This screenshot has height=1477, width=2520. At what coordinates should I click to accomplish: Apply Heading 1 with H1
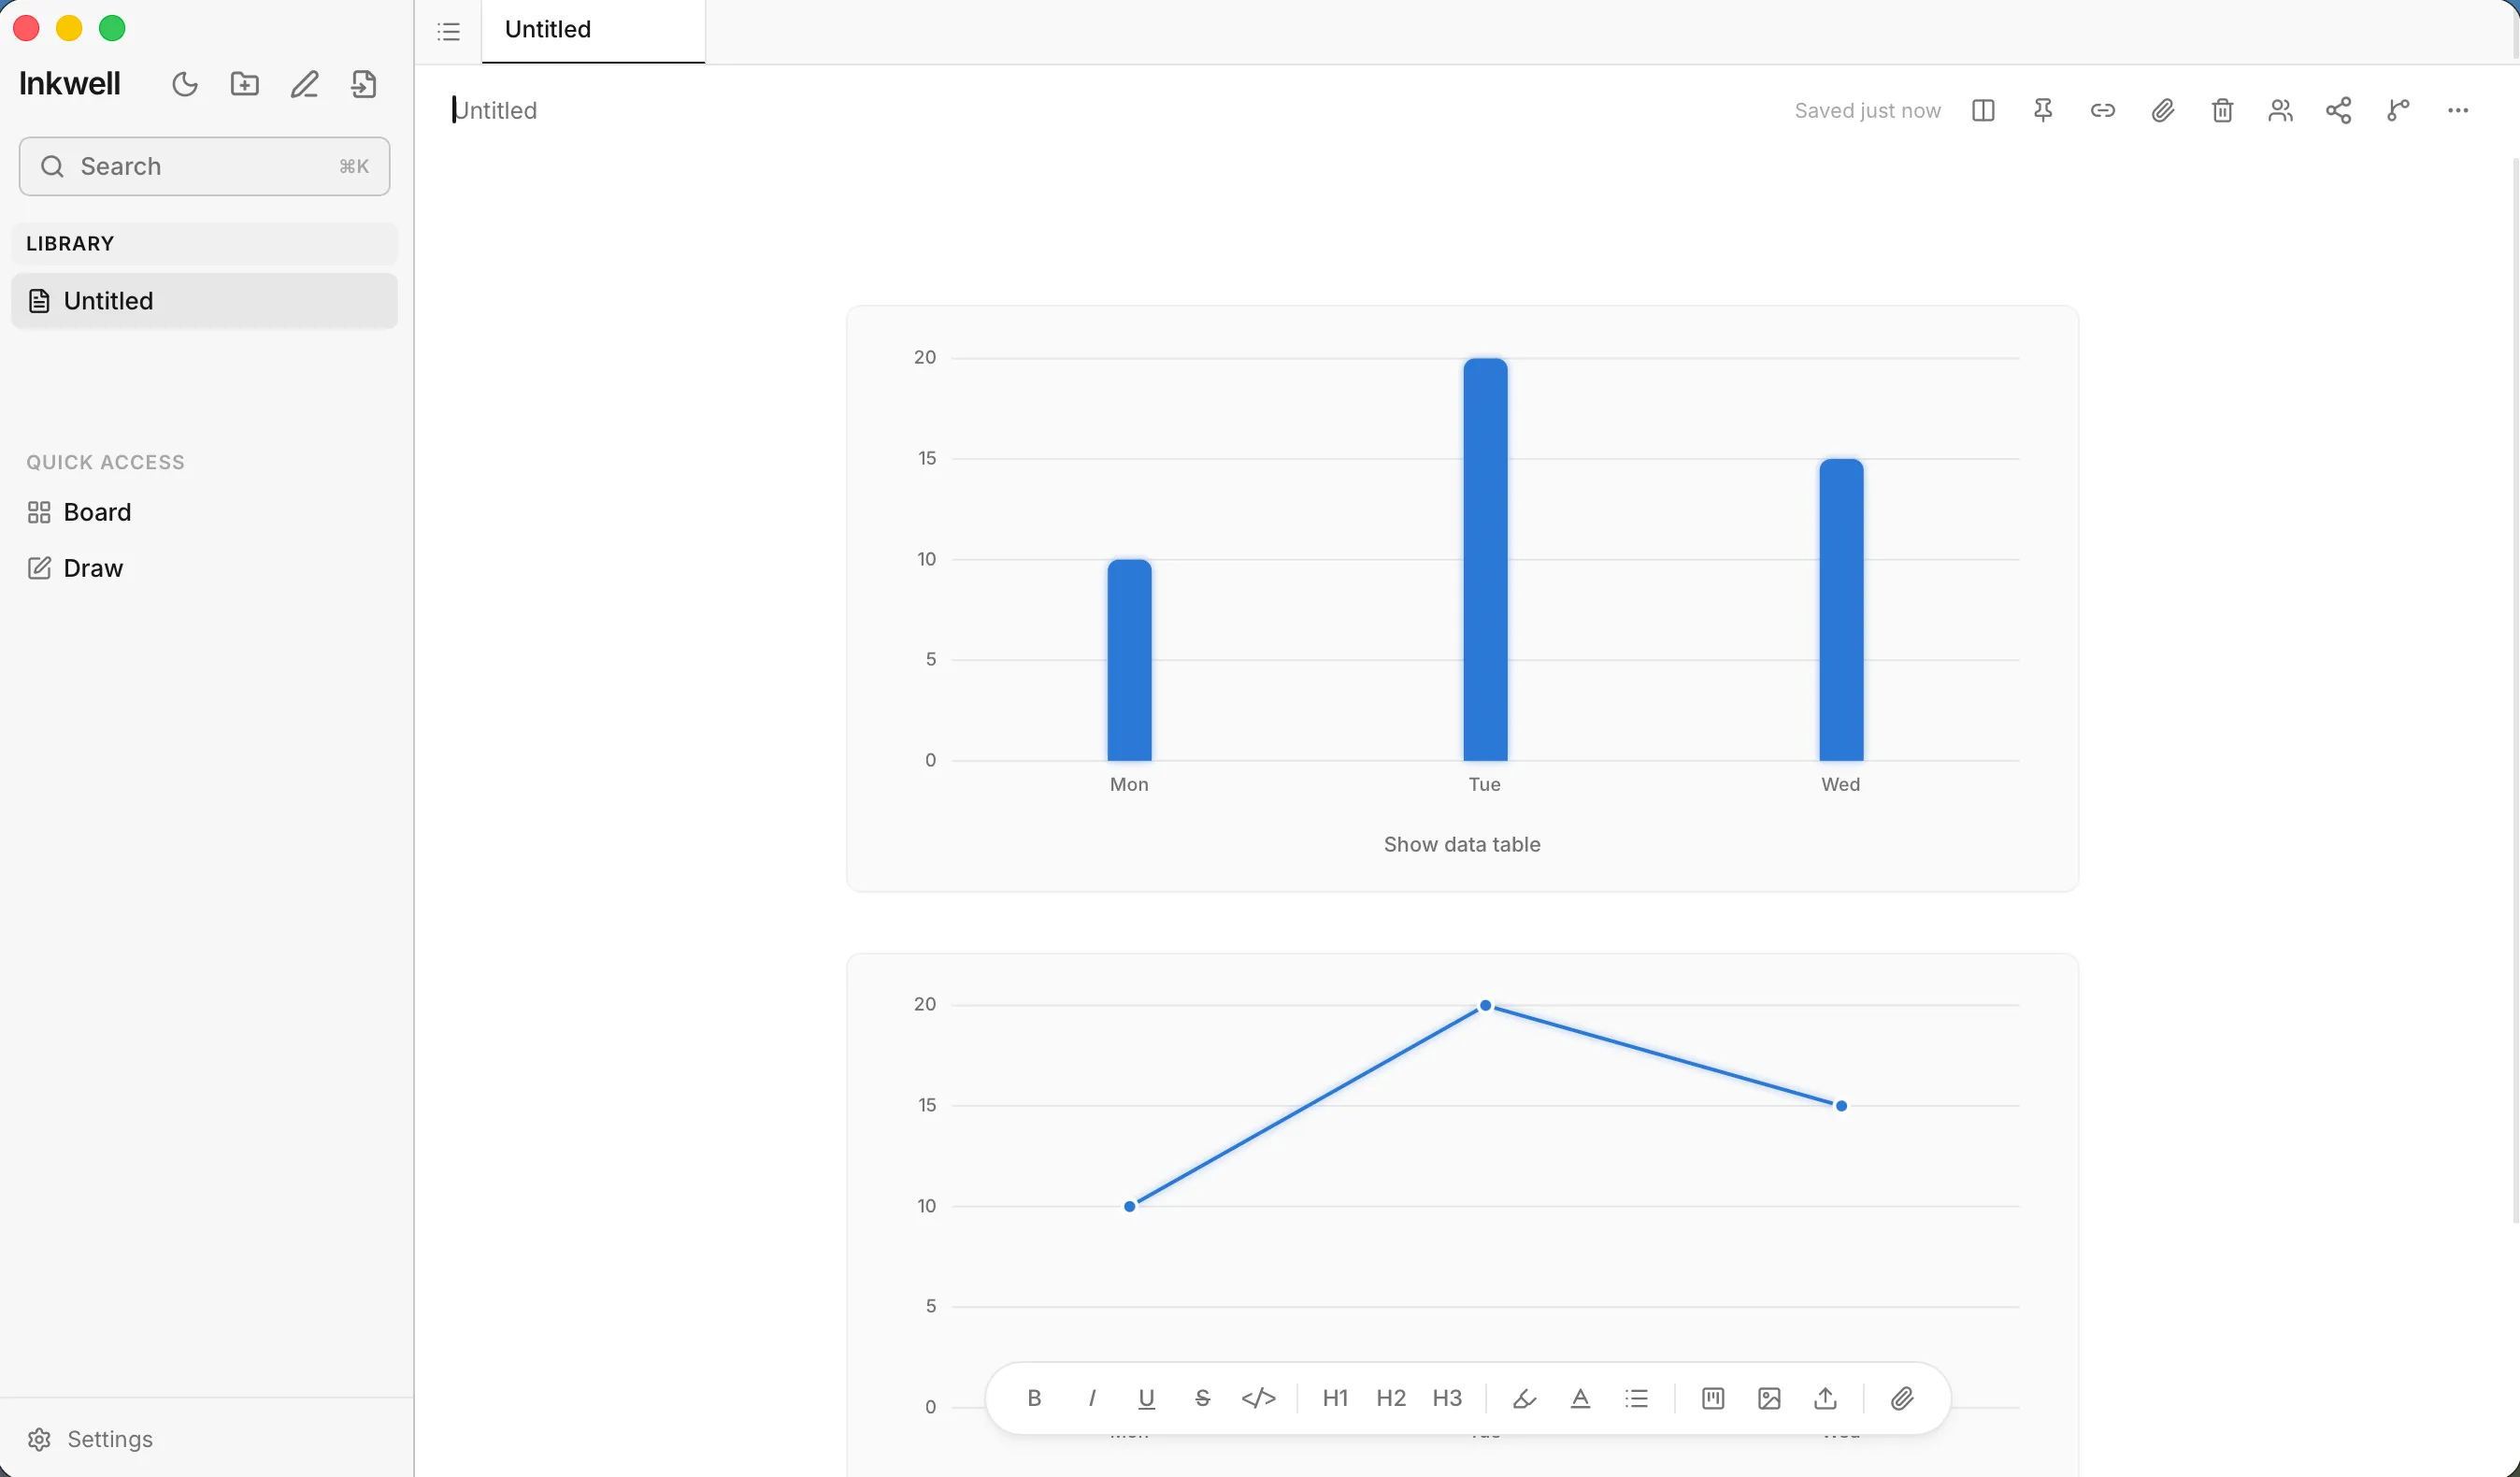[1335, 1398]
